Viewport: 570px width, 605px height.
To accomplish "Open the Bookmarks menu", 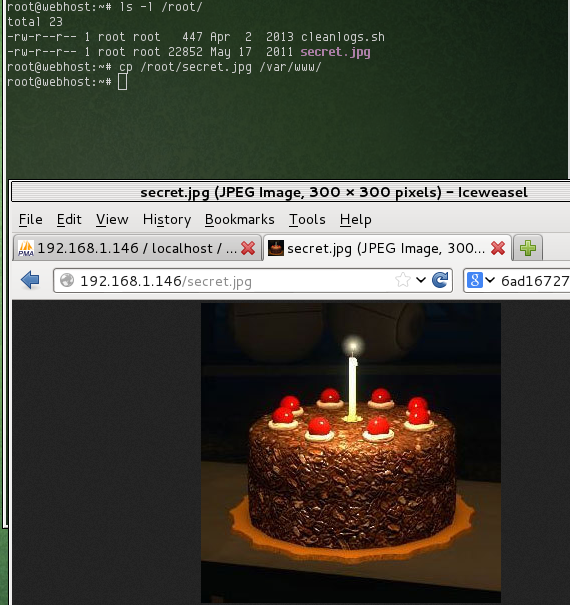I will (x=240, y=220).
